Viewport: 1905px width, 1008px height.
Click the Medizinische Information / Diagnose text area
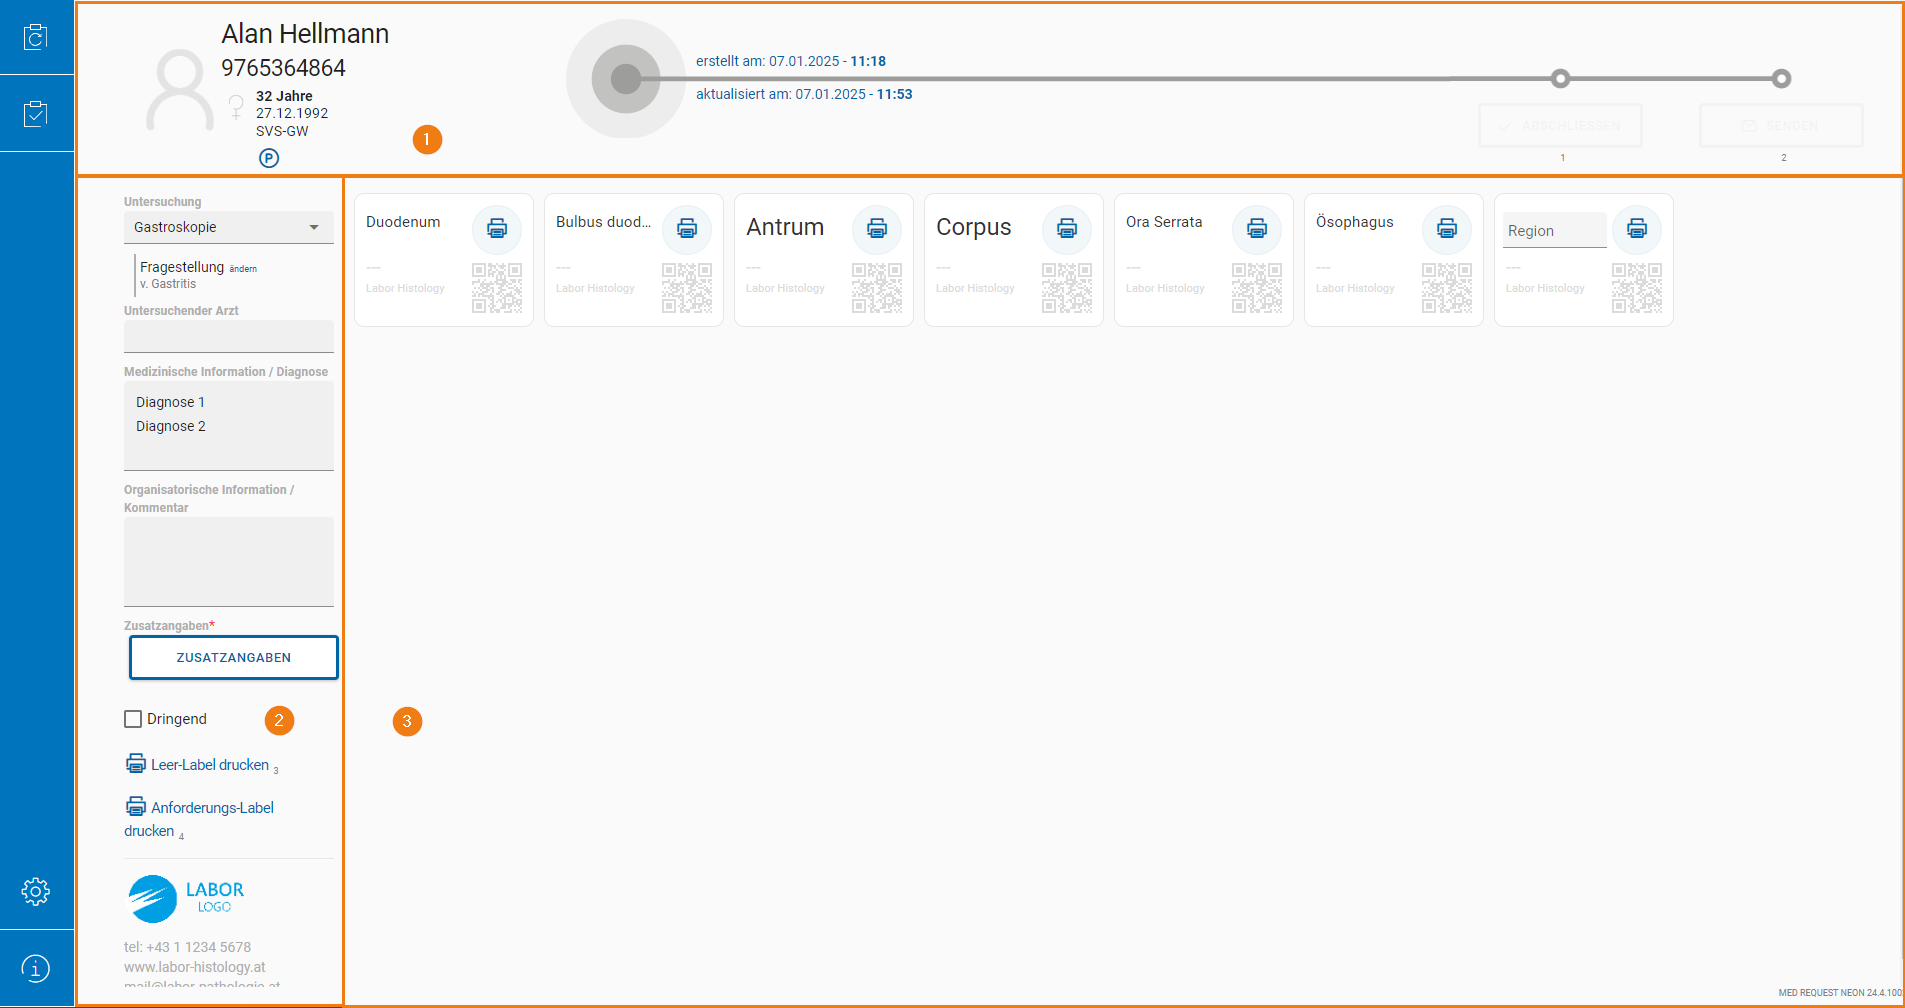(229, 425)
